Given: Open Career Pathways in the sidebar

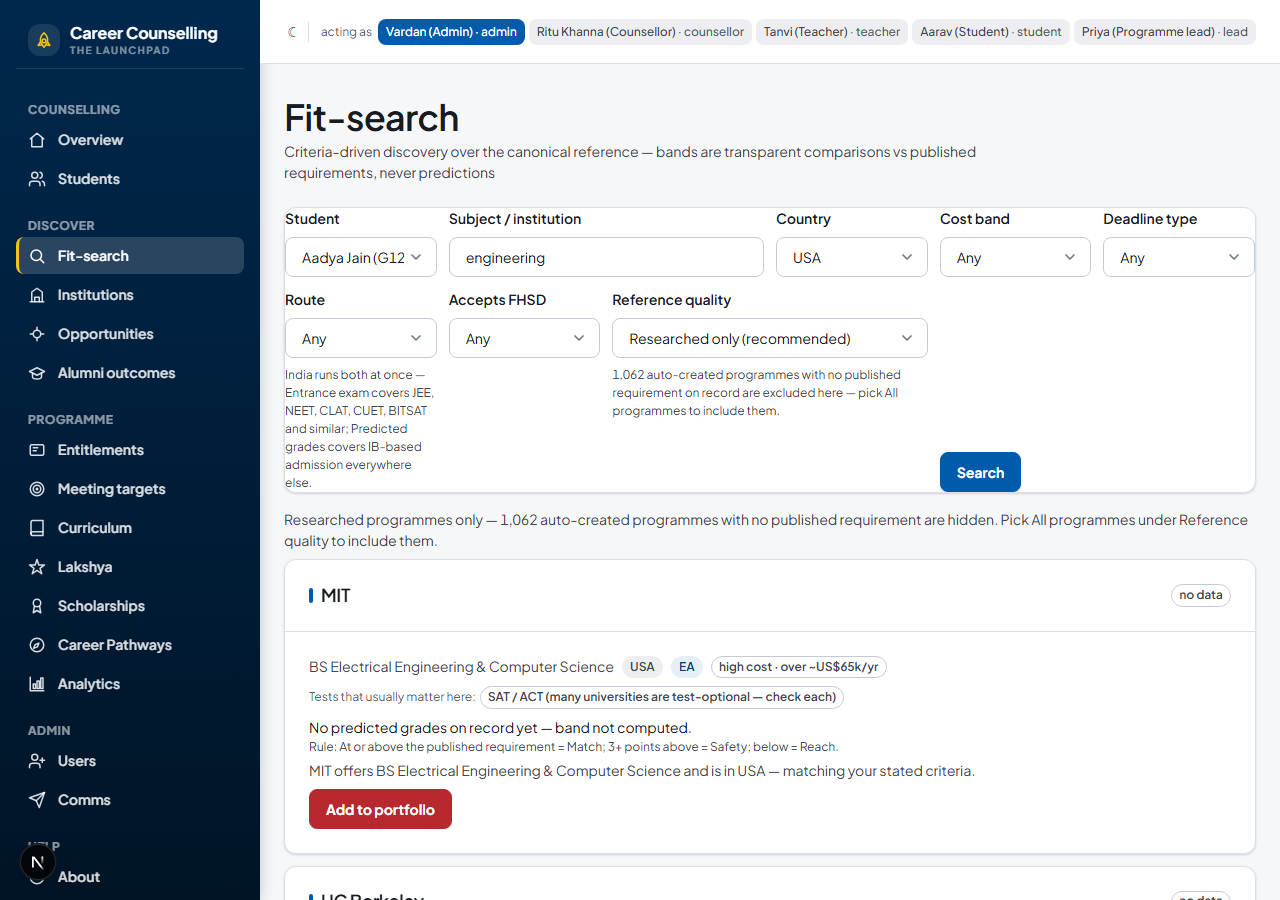Looking at the screenshot, I should pyautogui.click(x=130, y=645).
